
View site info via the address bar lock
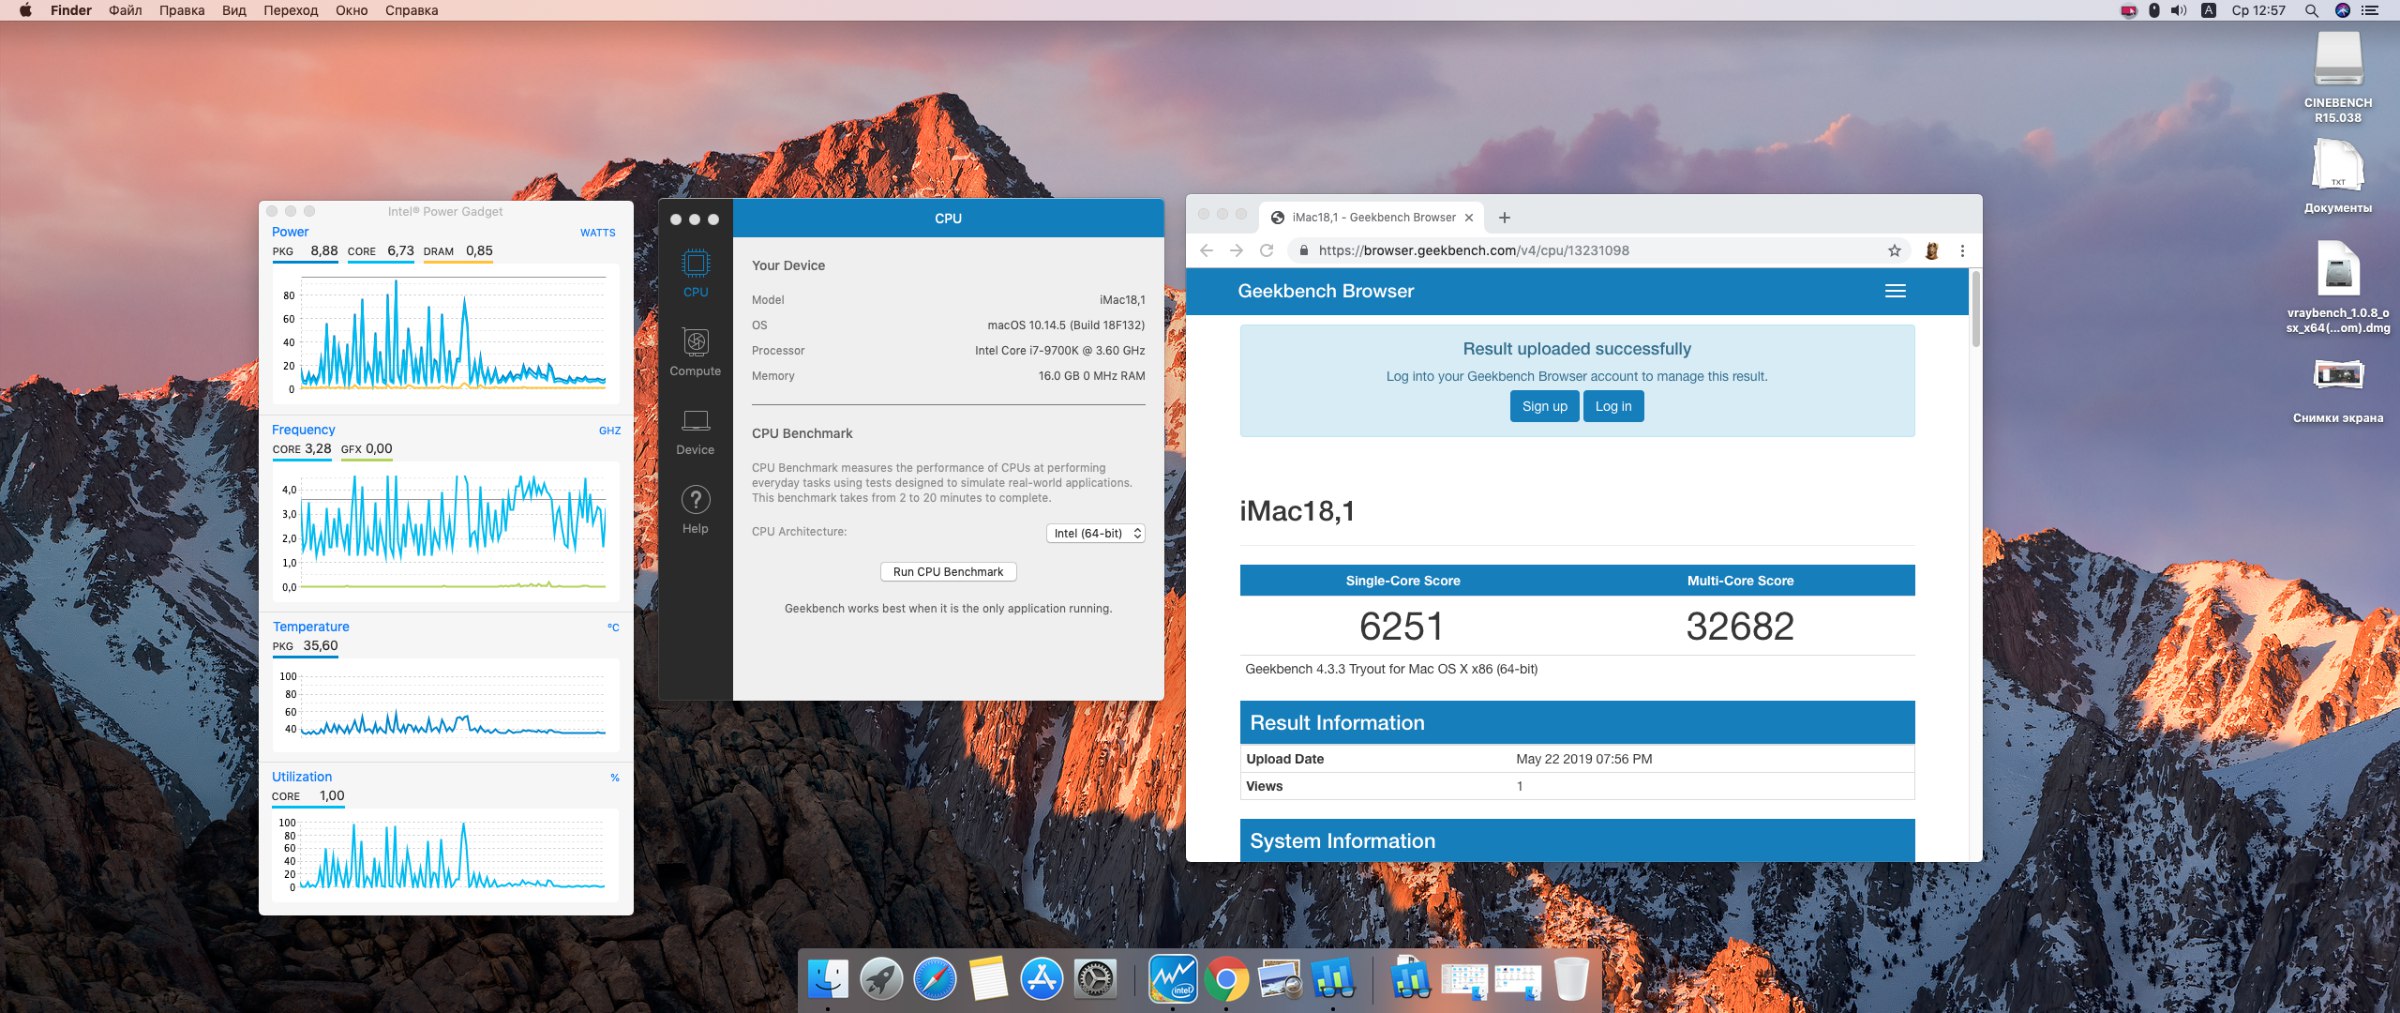(x=1303, y=251)
